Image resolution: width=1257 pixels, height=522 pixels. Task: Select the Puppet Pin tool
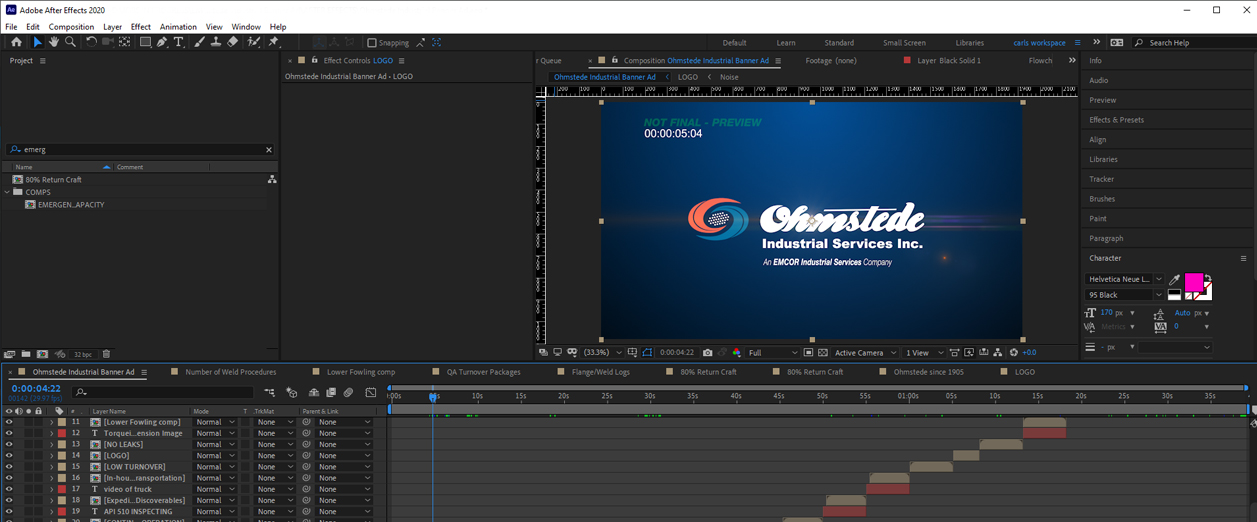pos(273,42)
